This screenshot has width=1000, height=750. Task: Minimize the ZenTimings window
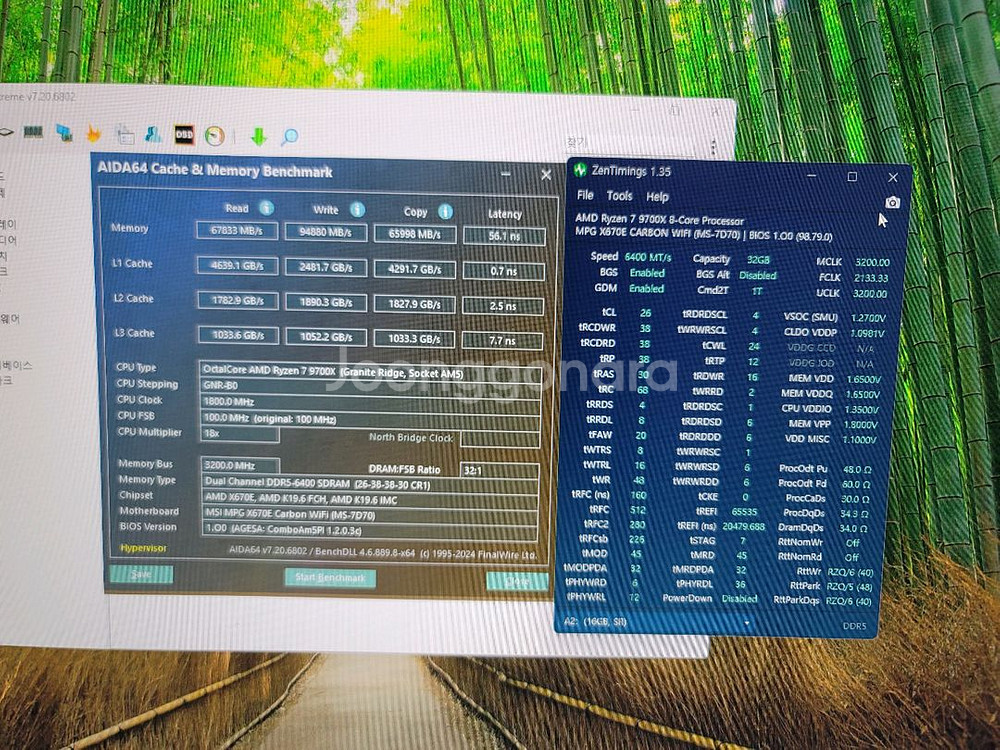(811, 175)
